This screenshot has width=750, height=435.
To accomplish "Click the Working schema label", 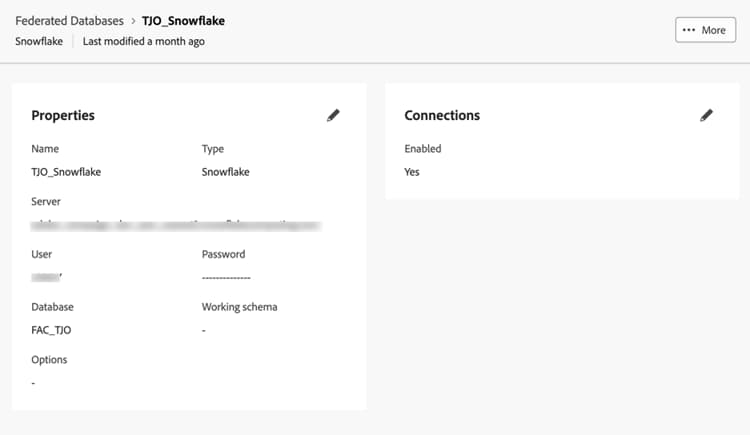I will (239, 307).
